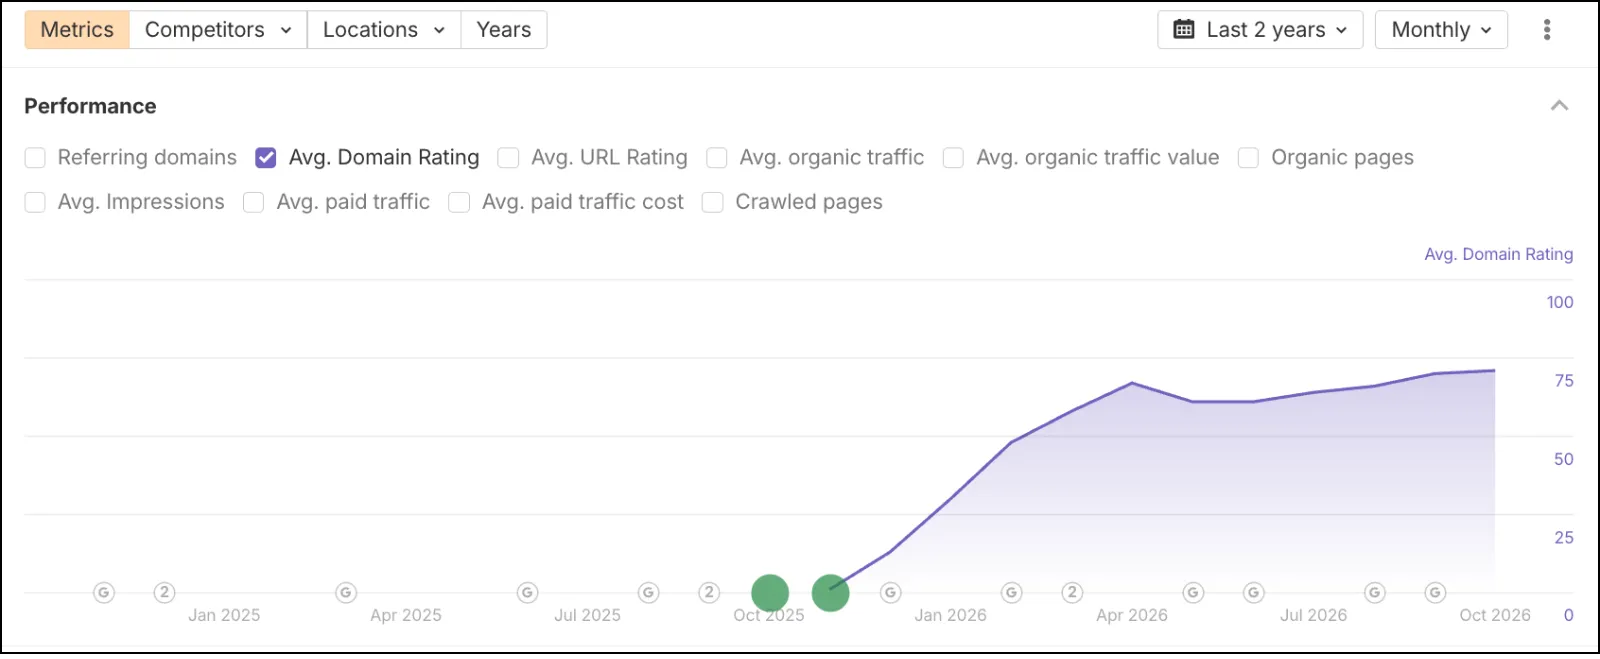Check the Avg. paid traffic box
1600x659 pixels.
click(x=254, y=203)
